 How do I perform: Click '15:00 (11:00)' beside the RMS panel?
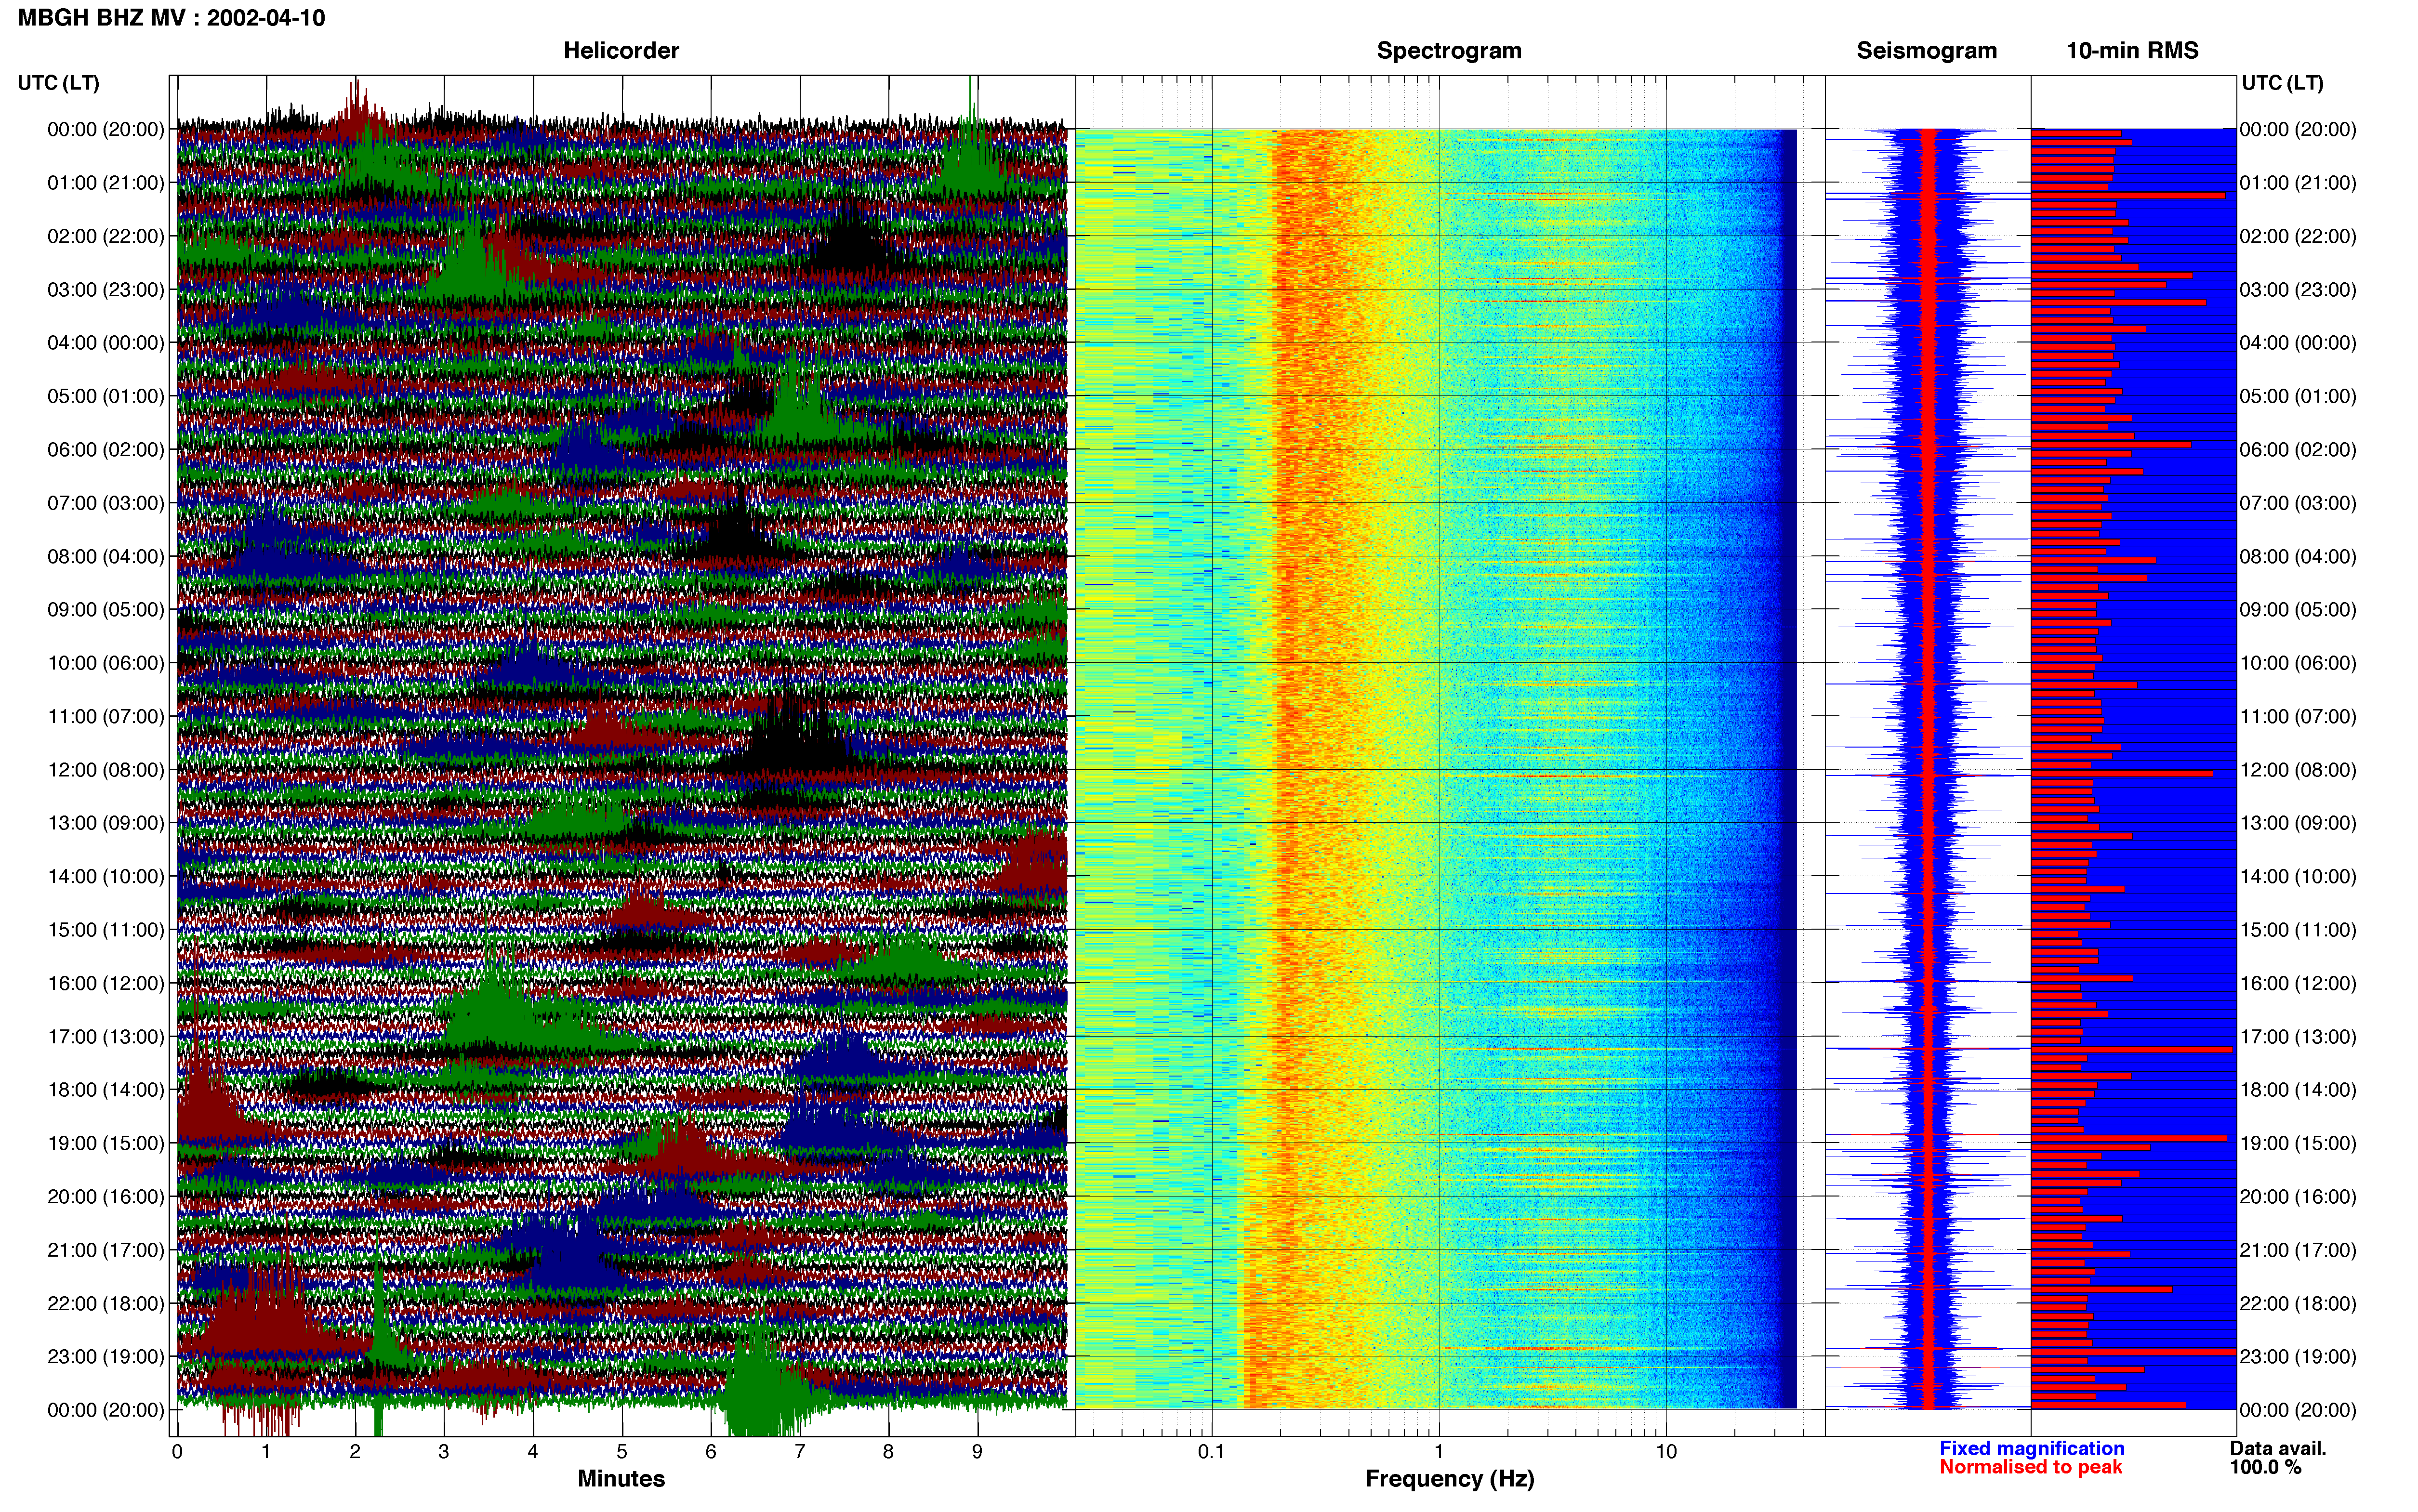click(x=2298, y=930)
